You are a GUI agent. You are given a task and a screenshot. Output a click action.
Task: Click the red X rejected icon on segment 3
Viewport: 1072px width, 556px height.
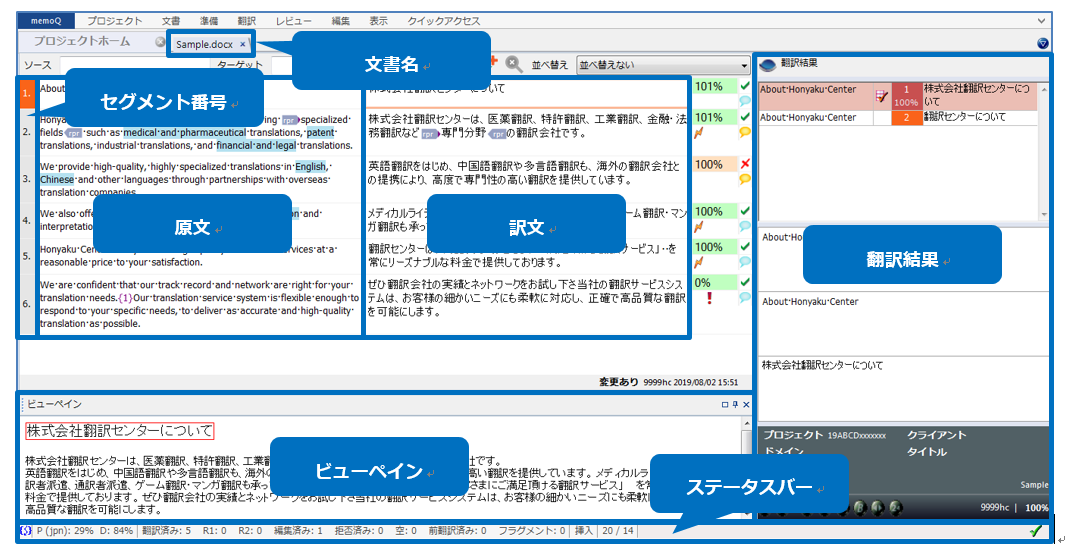click(x=744, y=163)
